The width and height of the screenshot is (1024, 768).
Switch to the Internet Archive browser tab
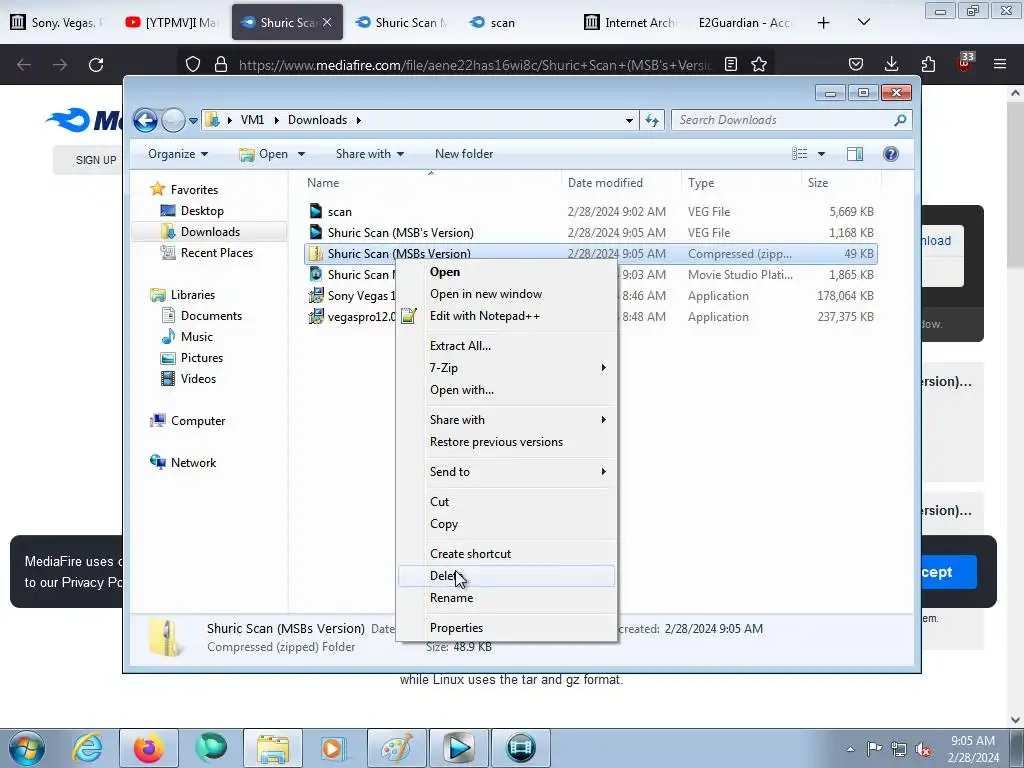pos(632,23)
